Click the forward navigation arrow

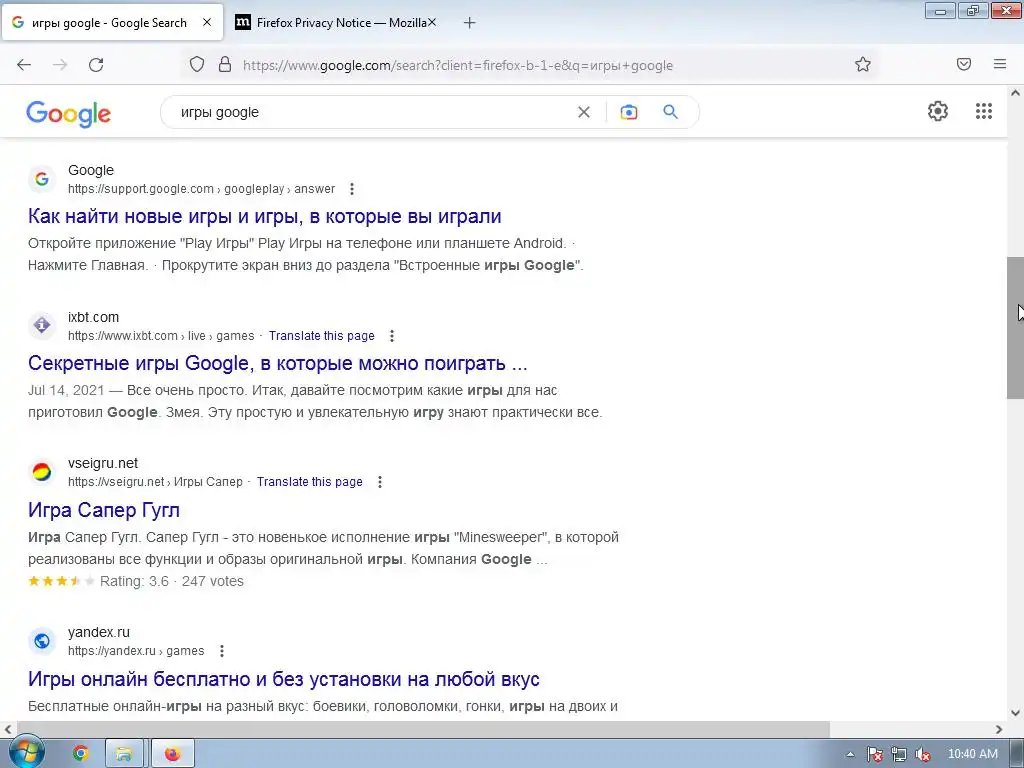coord(60,65)
